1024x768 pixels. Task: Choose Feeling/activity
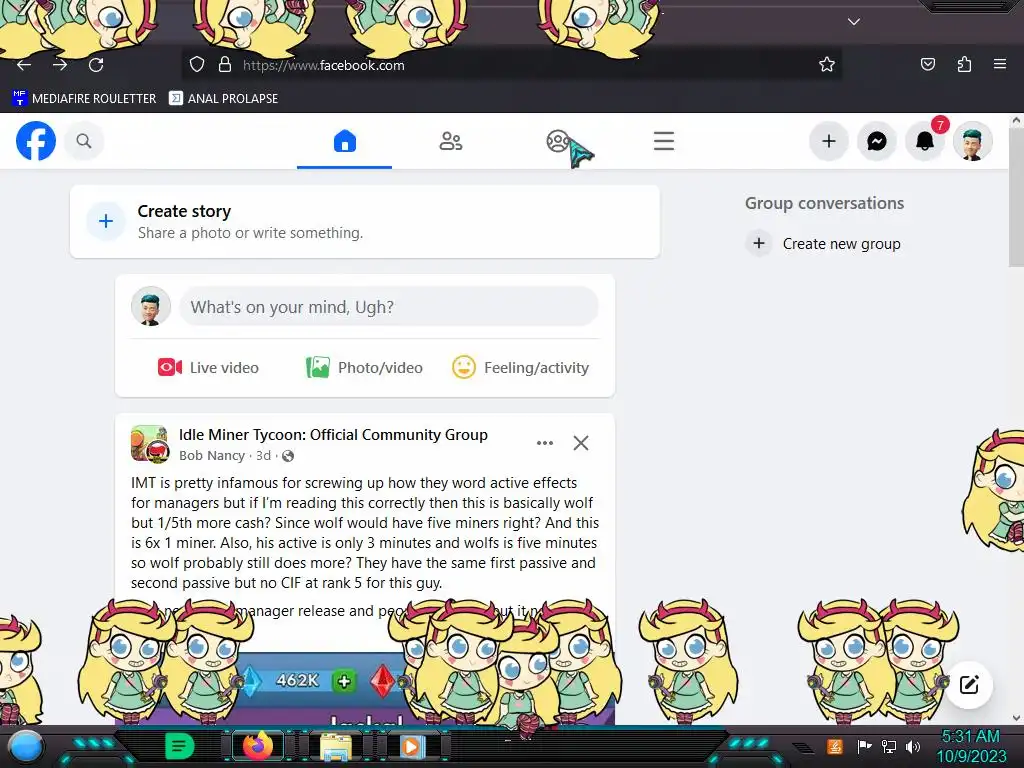(520, 368)
